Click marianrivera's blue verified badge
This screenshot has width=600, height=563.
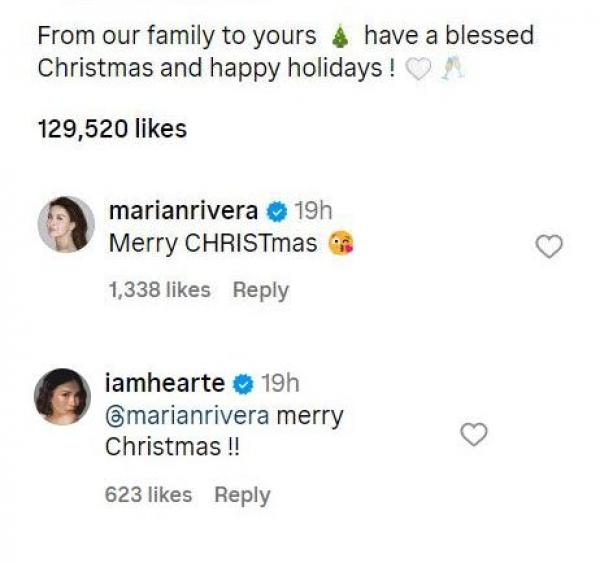pos(278,212)
